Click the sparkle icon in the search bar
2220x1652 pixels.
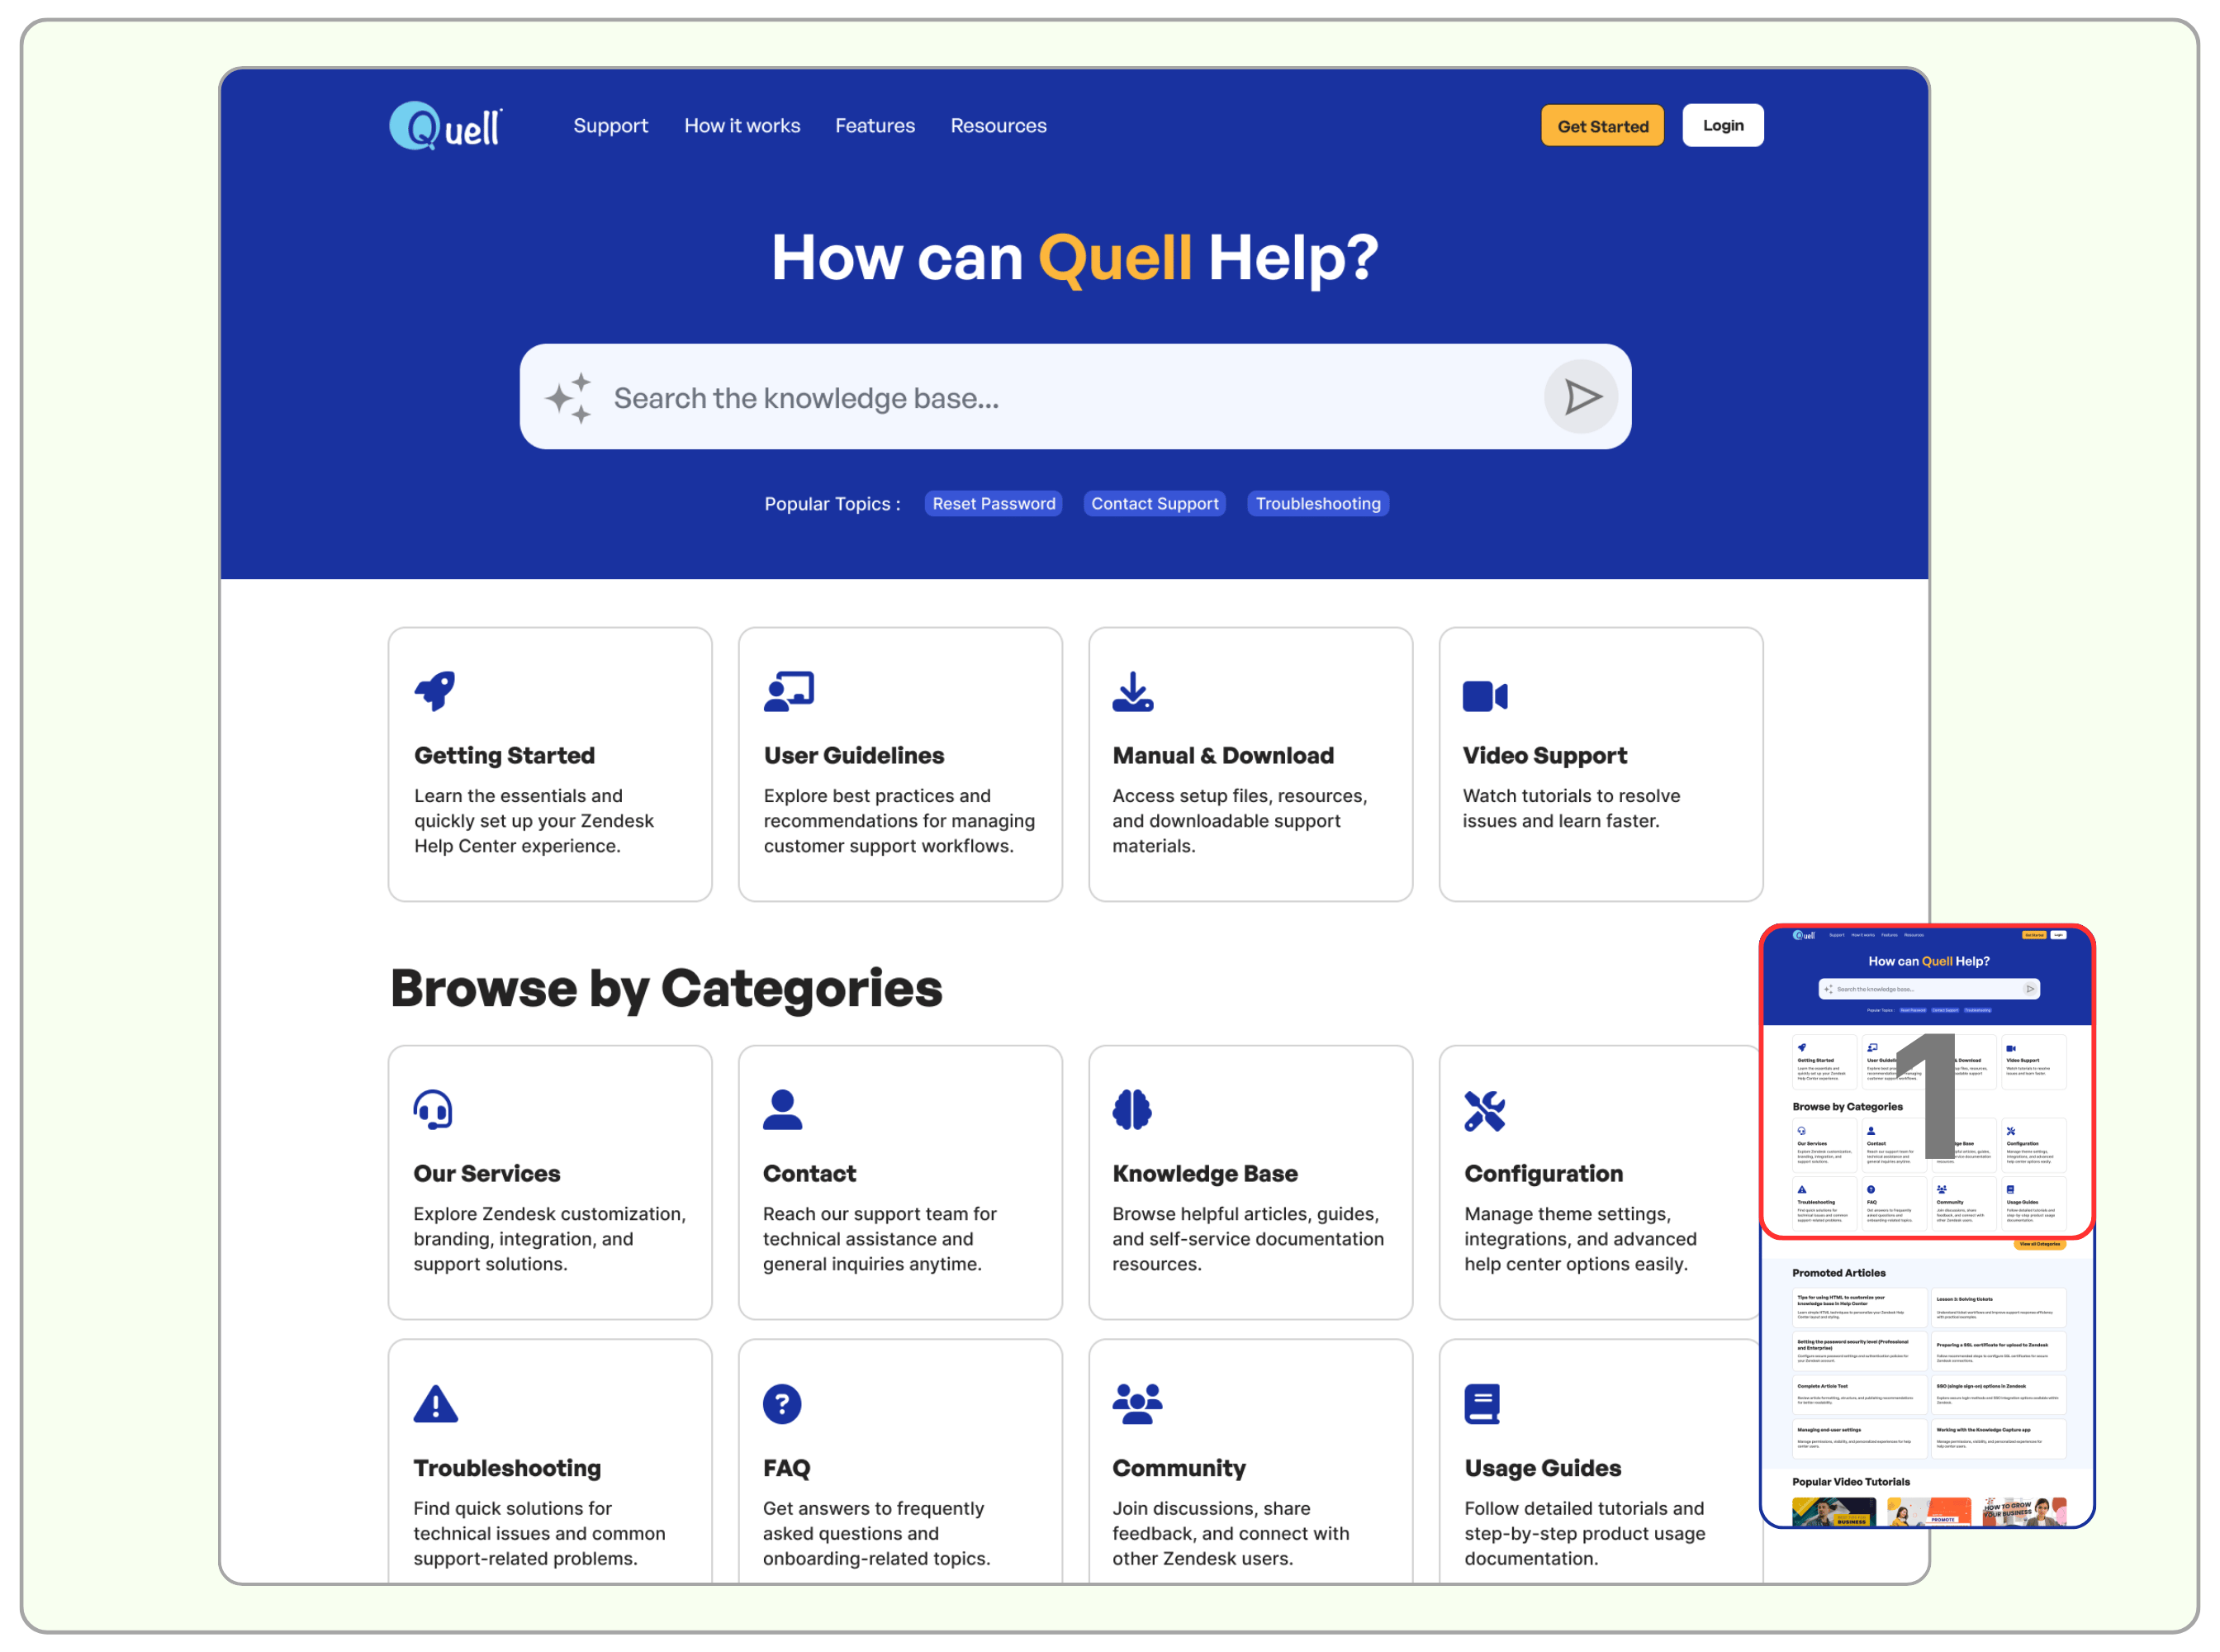[568, 398]
